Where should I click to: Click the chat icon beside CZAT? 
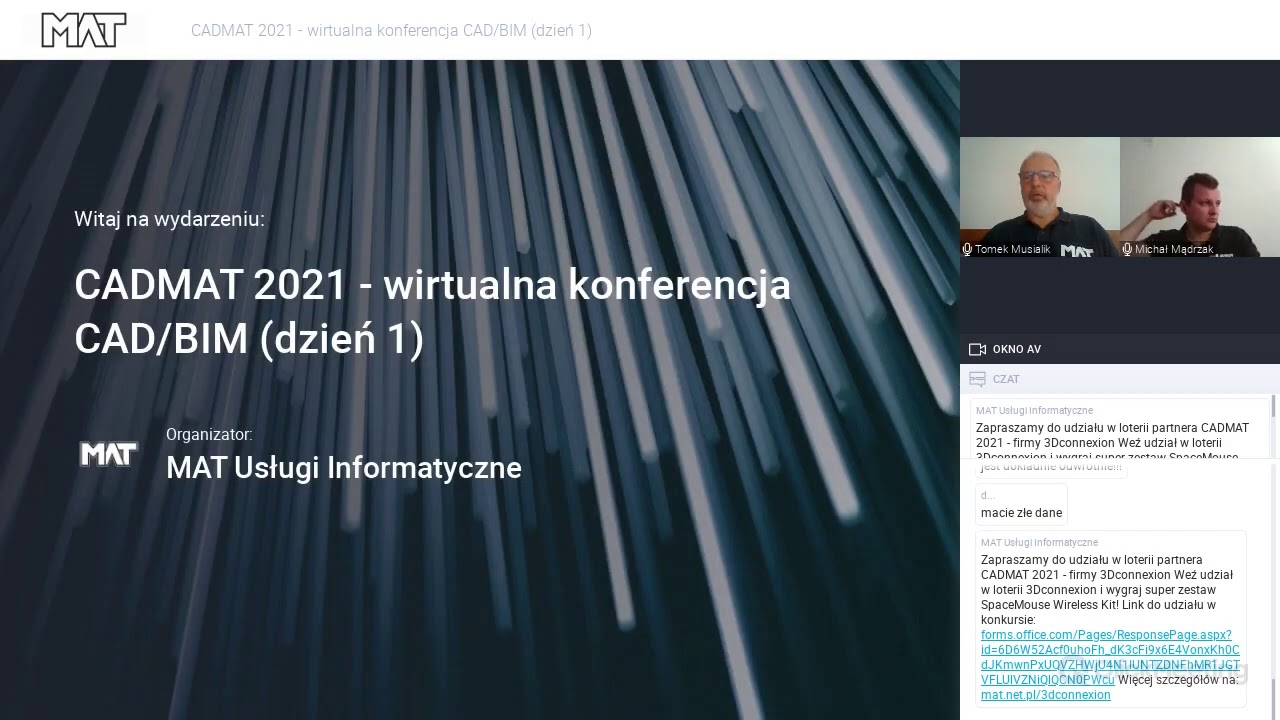click(978, 379)
